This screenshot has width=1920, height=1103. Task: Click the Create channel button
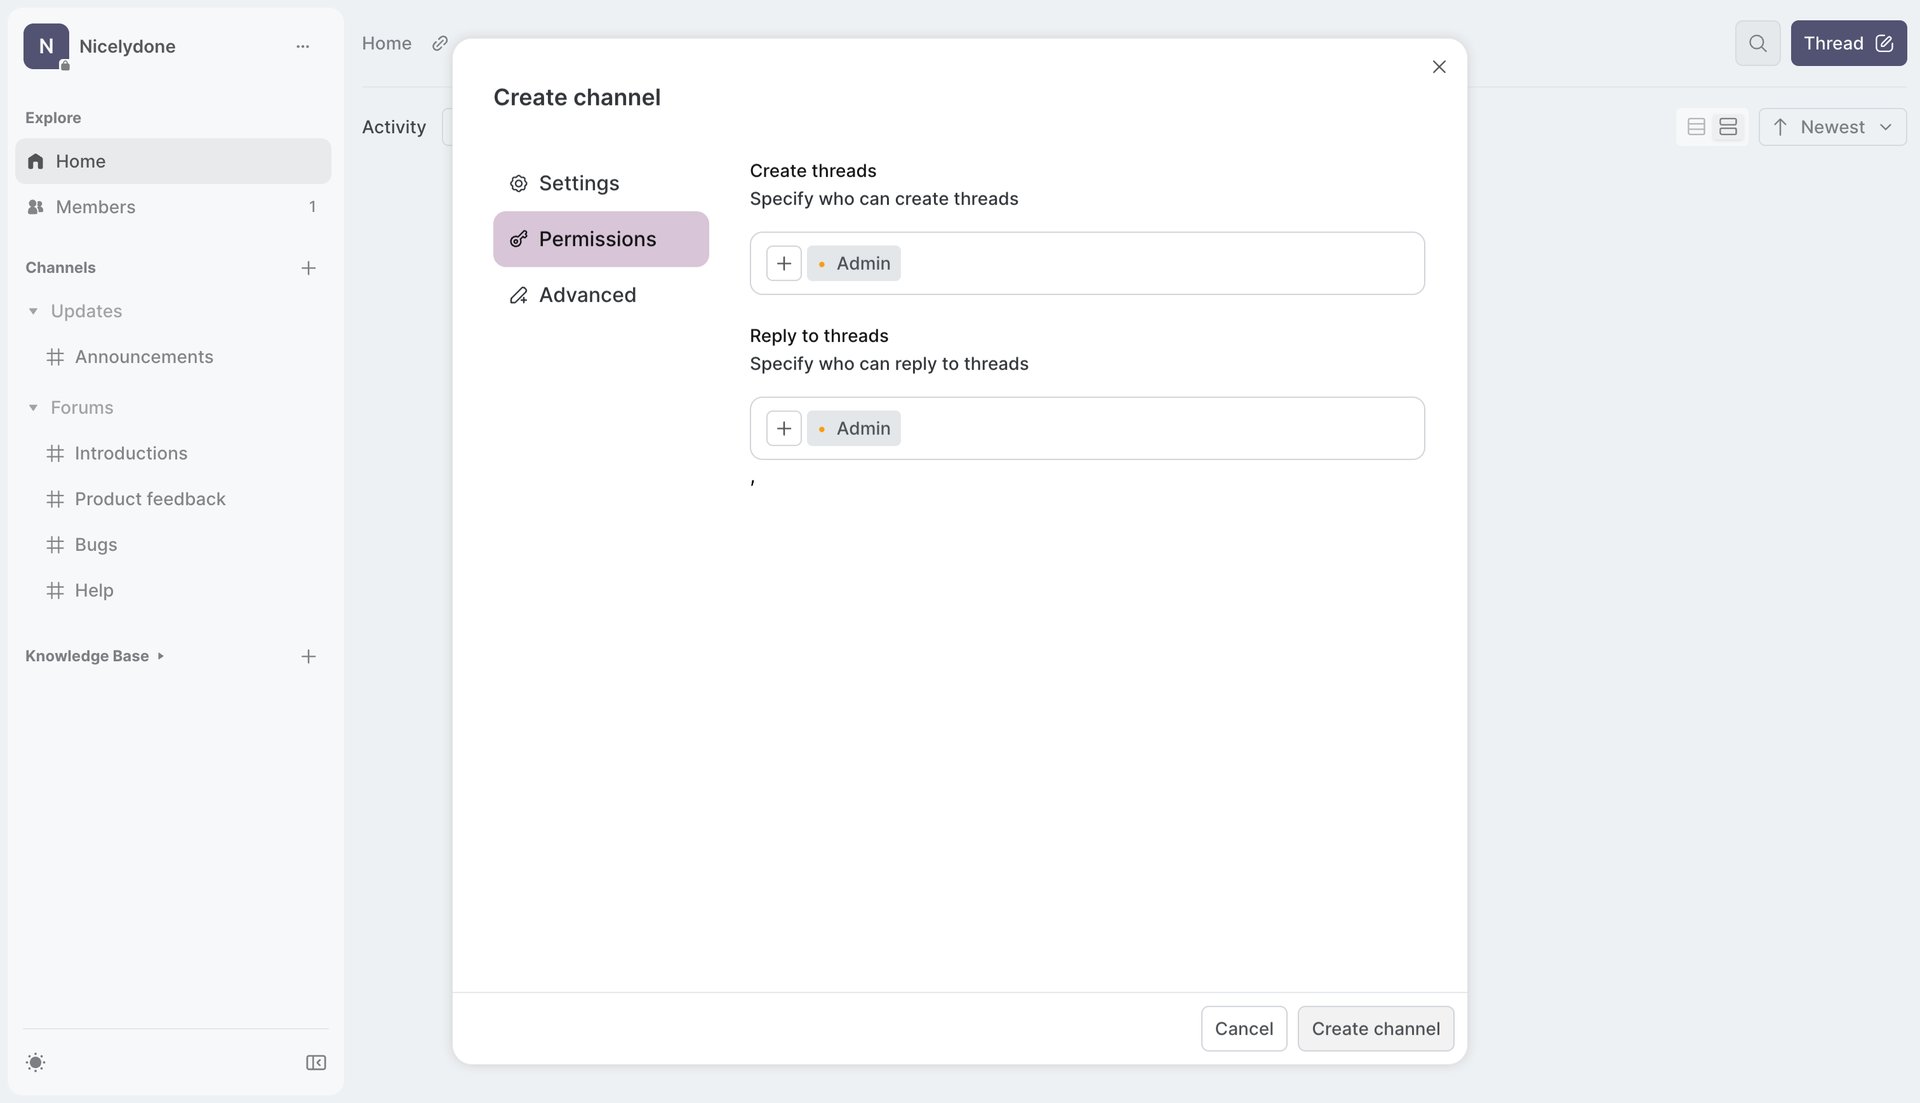pos(1375,1028)
